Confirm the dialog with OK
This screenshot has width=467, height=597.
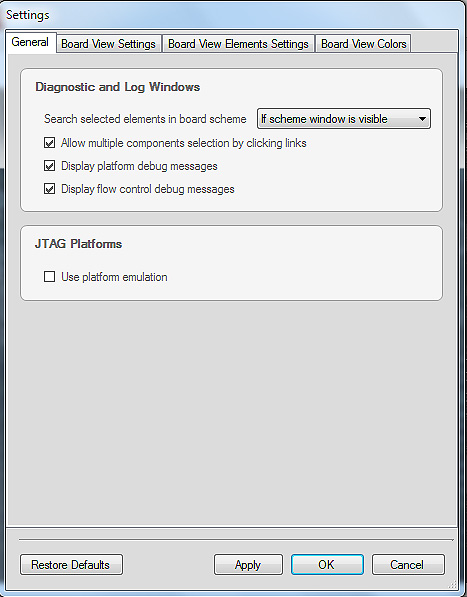(327, 564)
